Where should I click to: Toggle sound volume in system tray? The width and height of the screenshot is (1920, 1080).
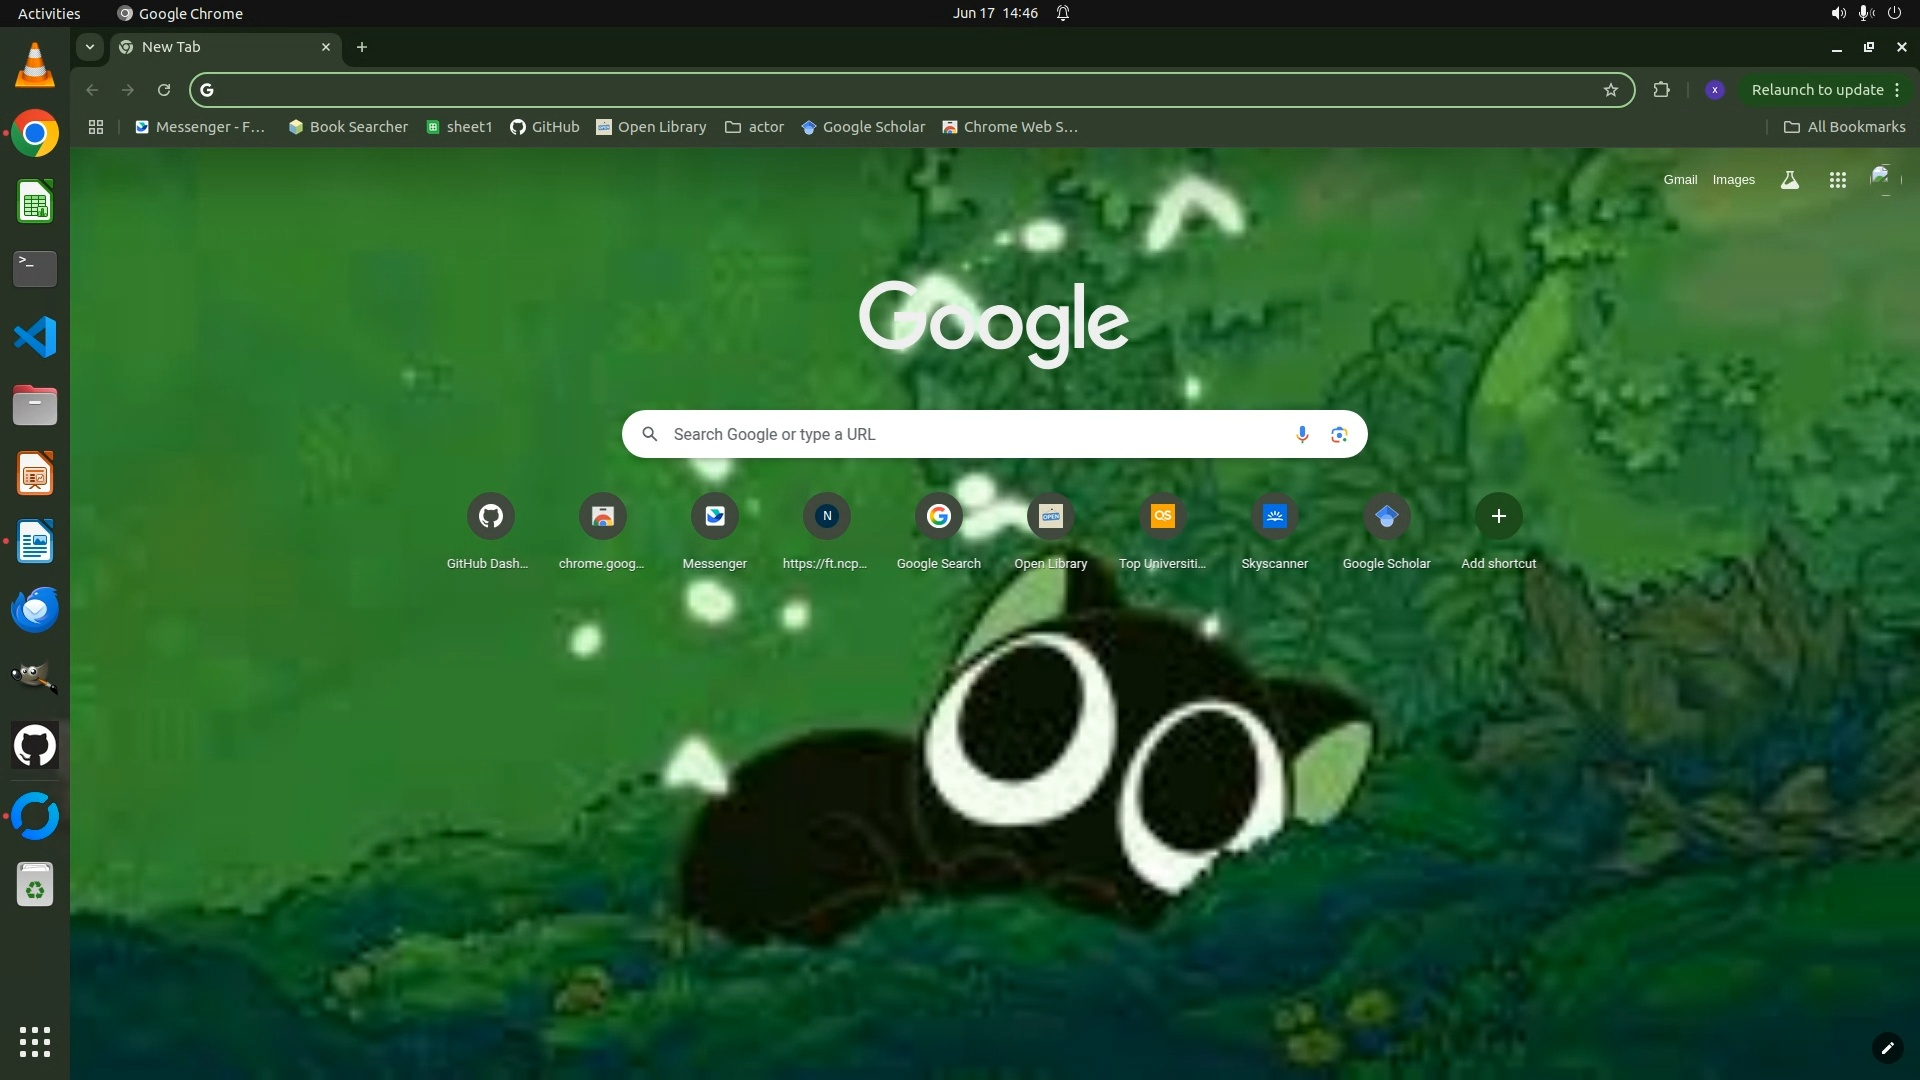click(1837, 13)
